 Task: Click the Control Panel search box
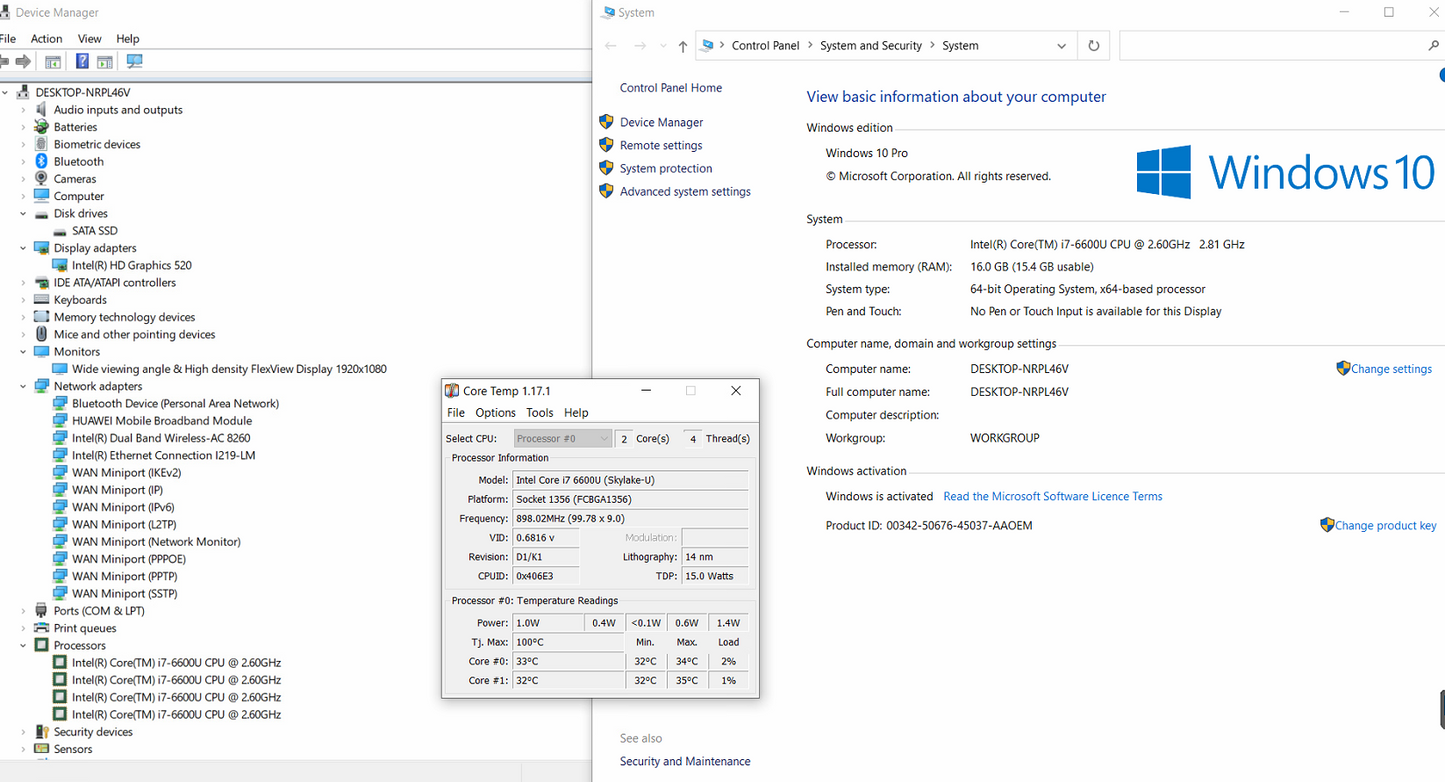1273,46
